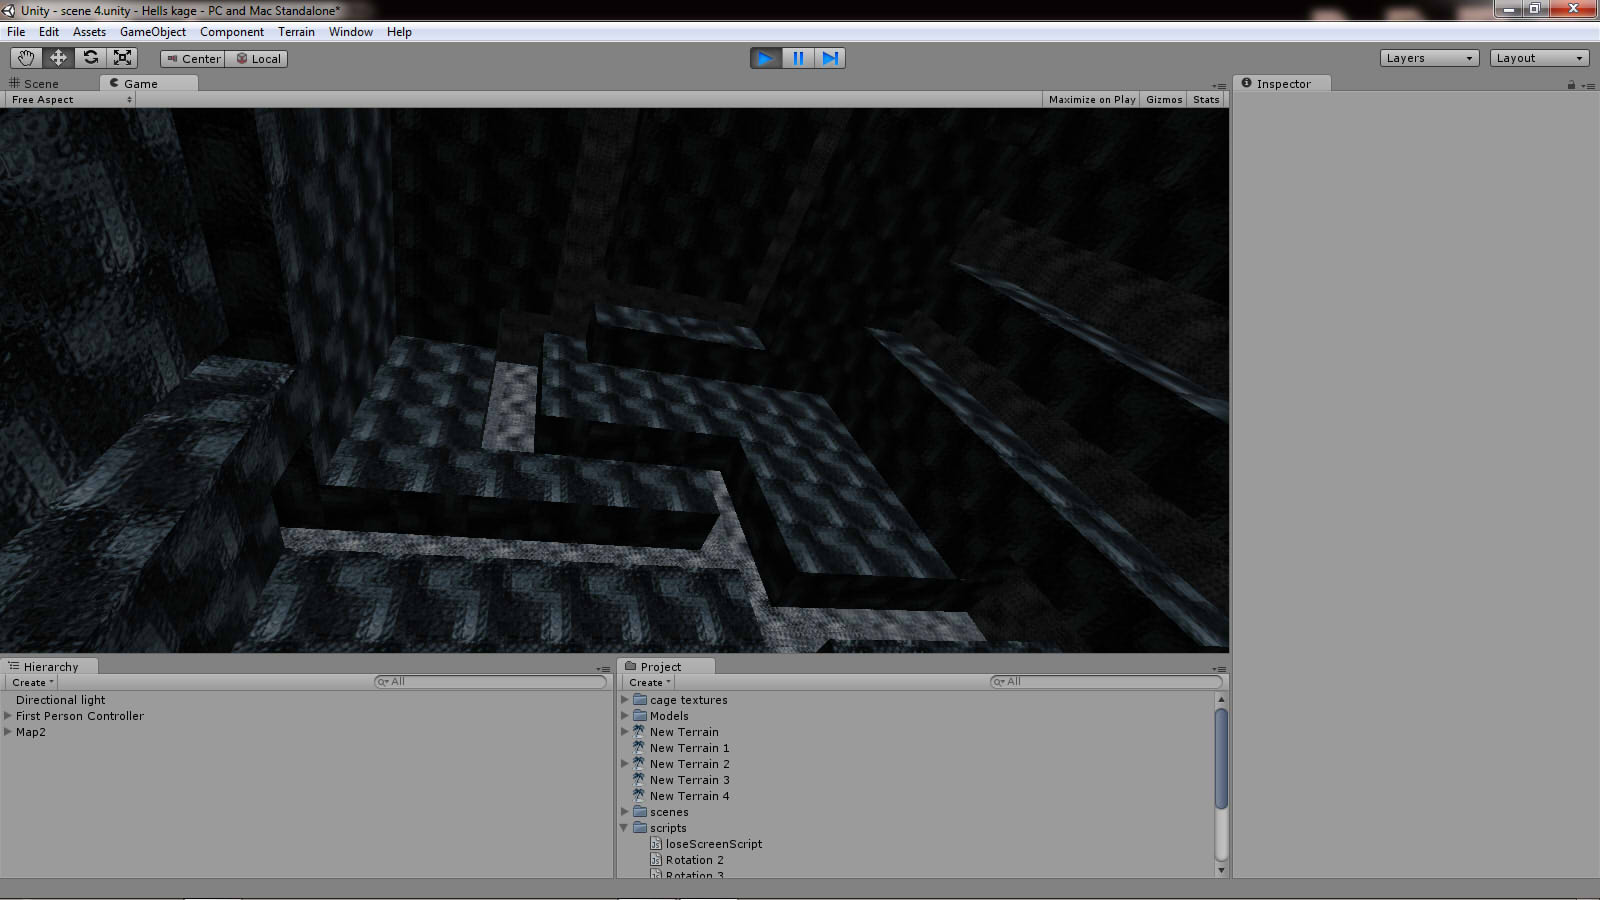The height and width of the screenshot is (900, 1600).
Task: Select Rotation 2 script icon
Action: pos(656,860)
